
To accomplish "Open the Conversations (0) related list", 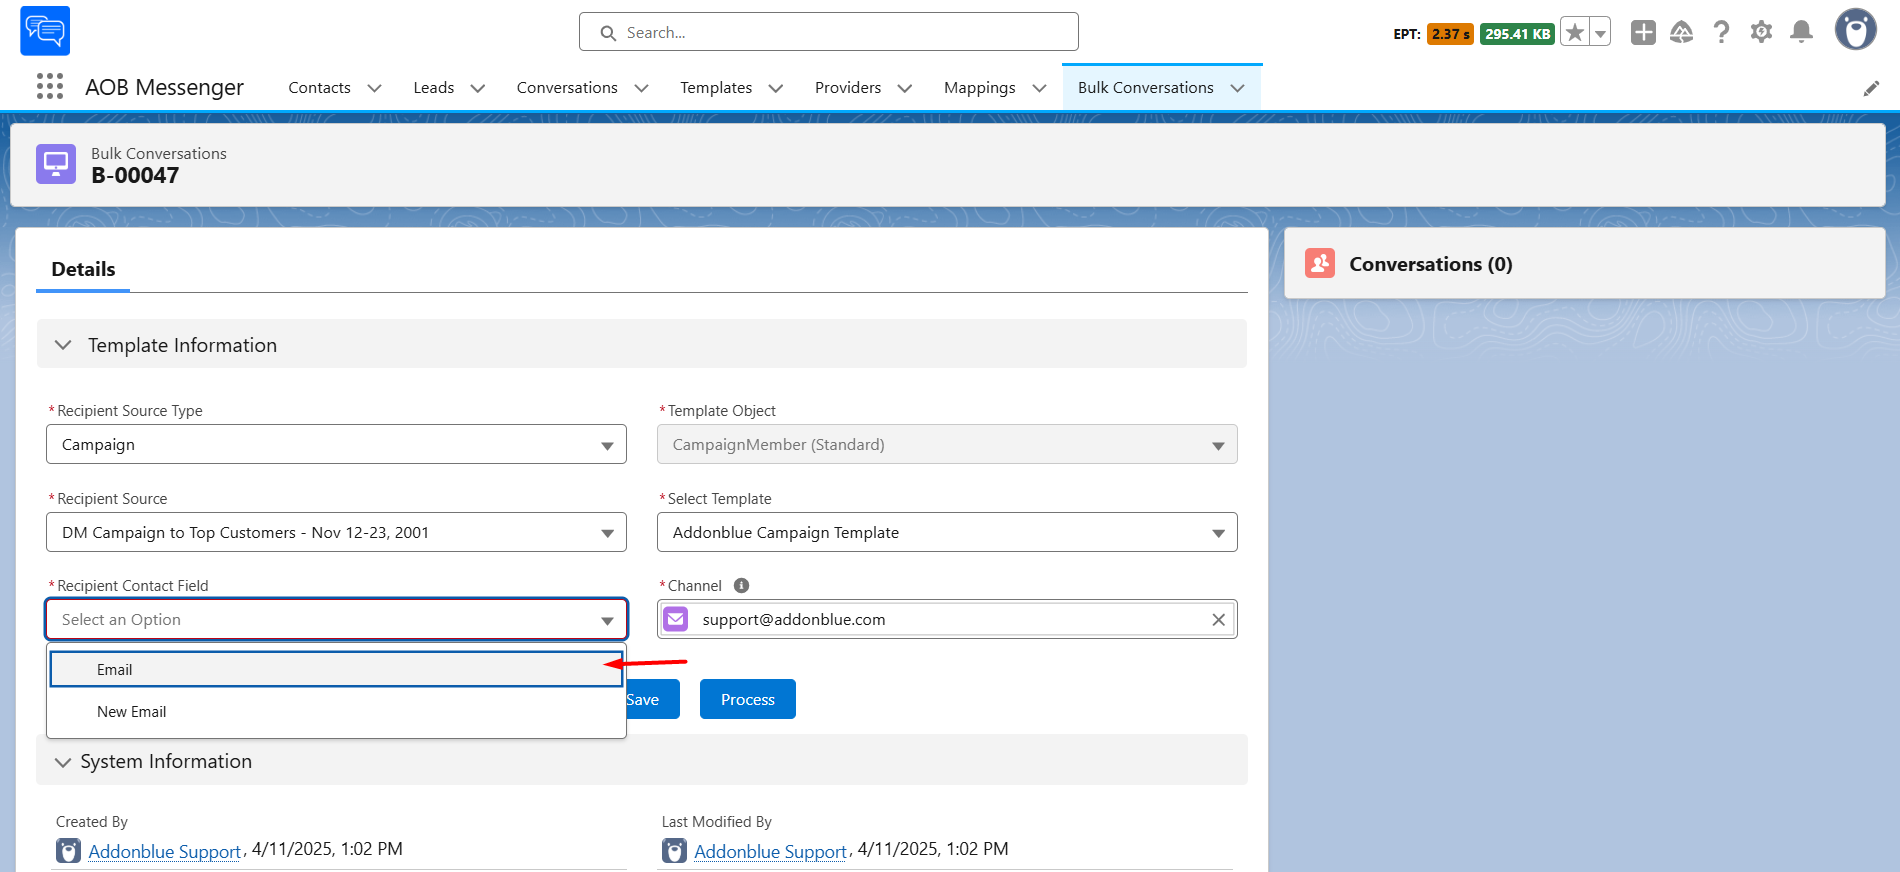I will (x=1430, y=264).
